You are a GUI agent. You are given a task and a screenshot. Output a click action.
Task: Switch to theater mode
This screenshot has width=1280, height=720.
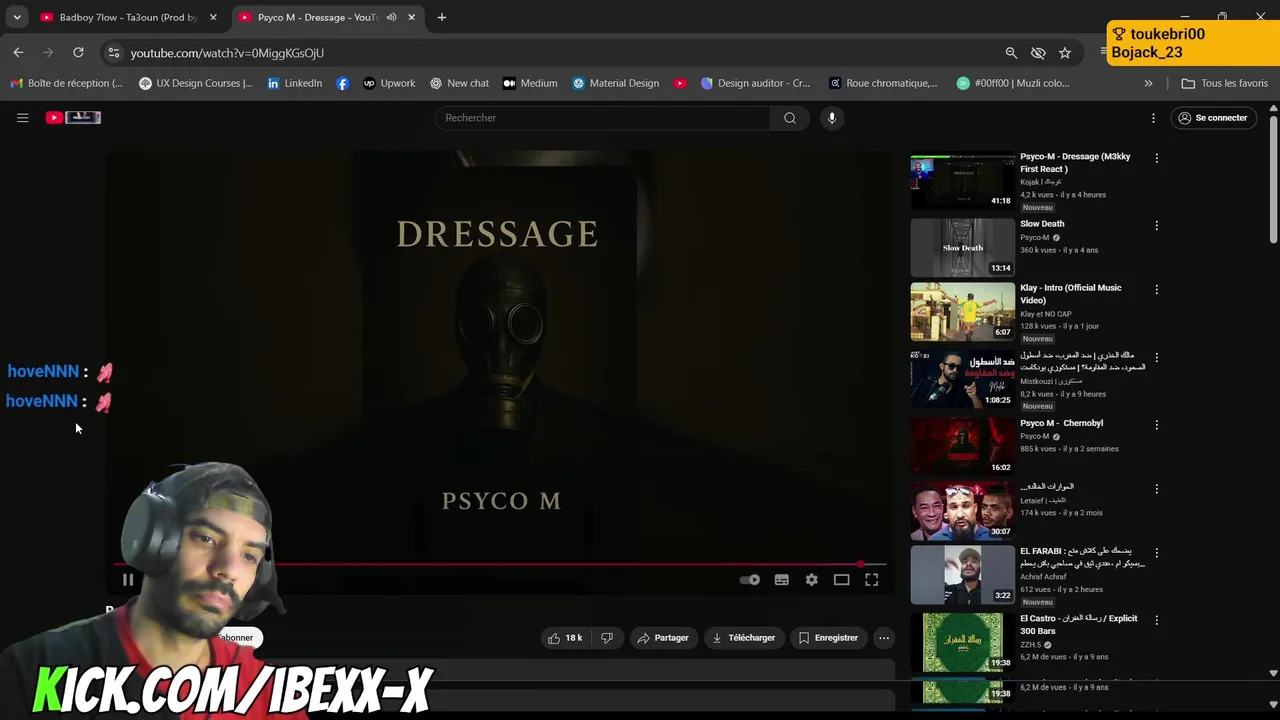point(842,580)
